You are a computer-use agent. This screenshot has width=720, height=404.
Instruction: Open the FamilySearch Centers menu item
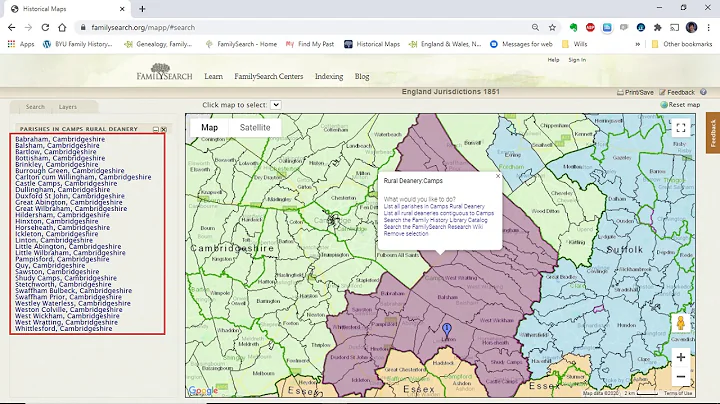click(x=269, y=76)
